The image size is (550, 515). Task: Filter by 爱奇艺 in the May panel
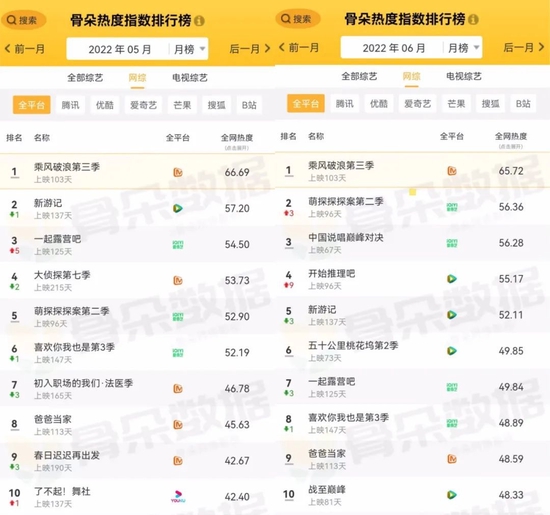(x=143, y=105)
